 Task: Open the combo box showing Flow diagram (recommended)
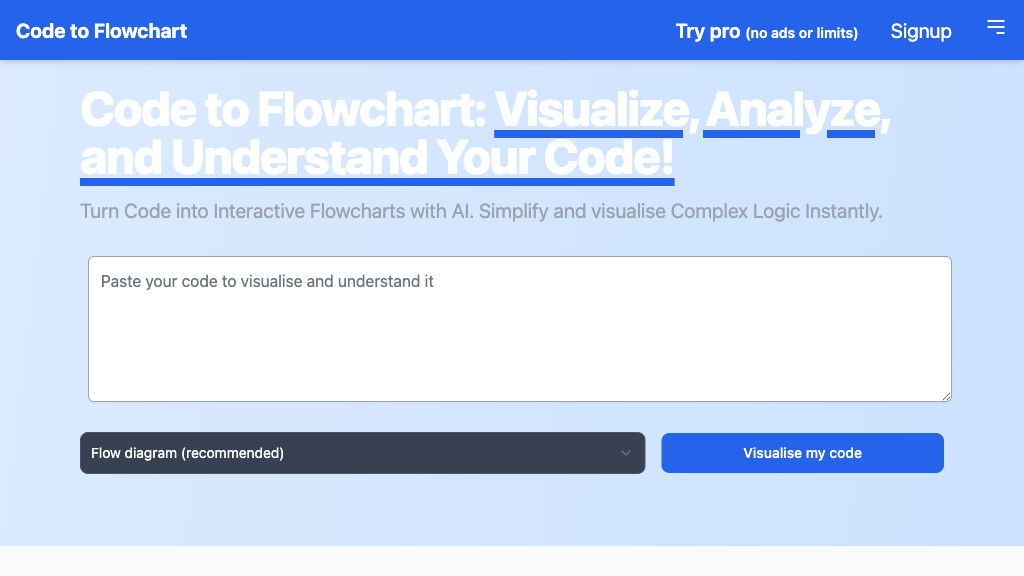[362, 453]
